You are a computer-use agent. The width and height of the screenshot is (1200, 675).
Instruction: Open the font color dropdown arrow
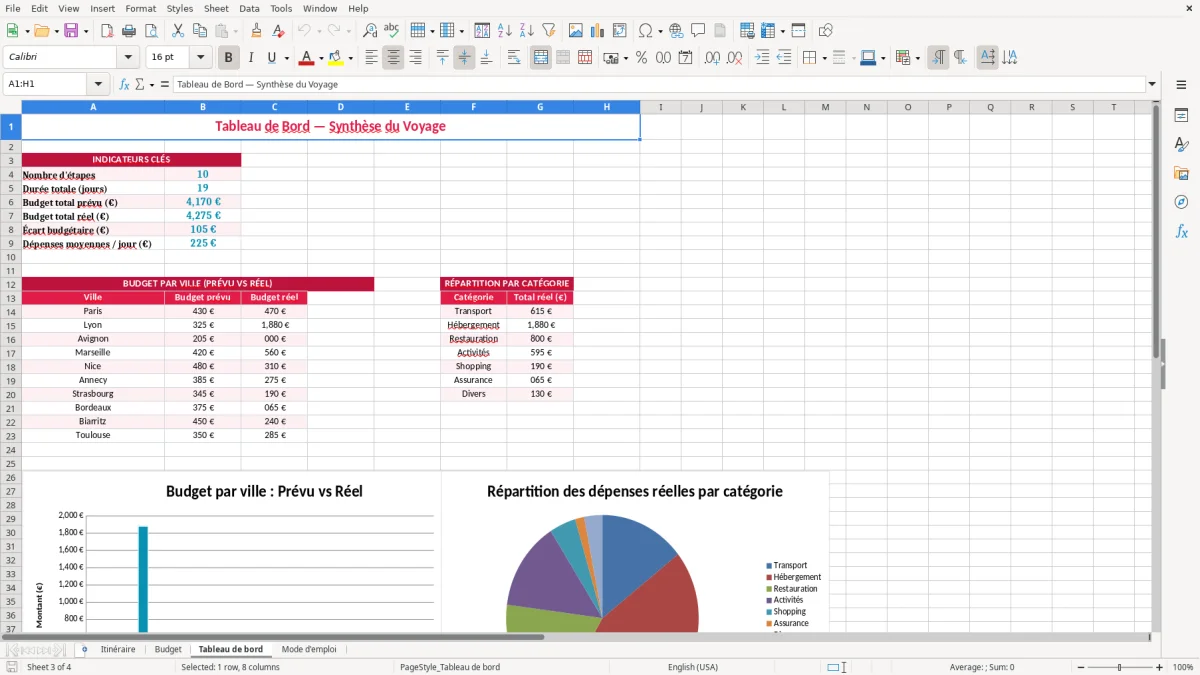[x=321, y=58]
